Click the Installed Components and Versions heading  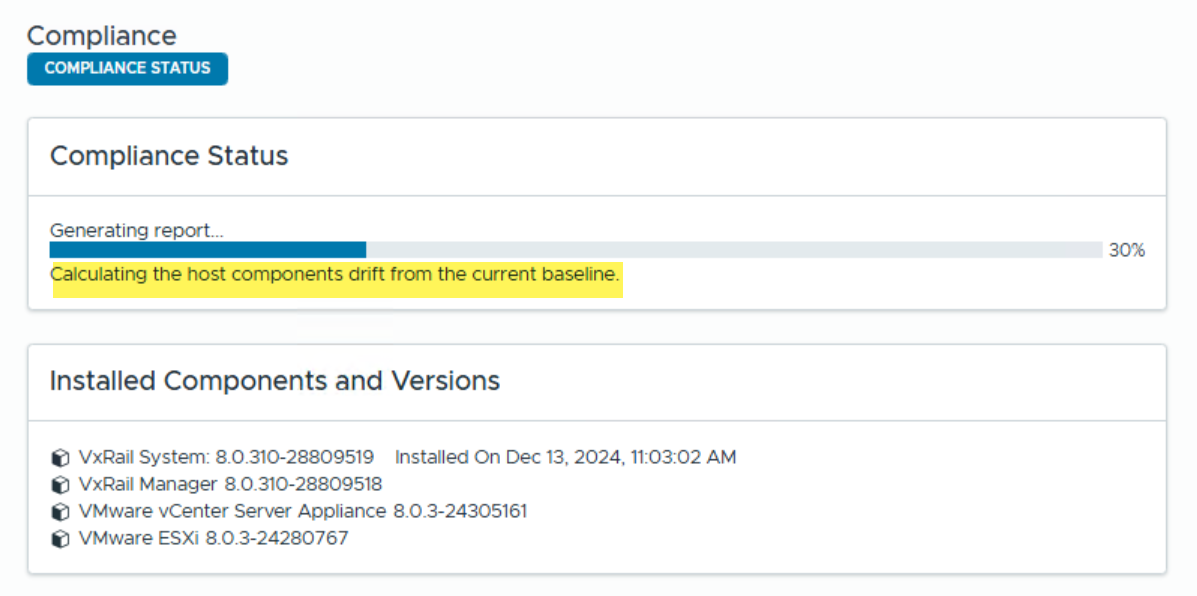(x=275, y=381)
